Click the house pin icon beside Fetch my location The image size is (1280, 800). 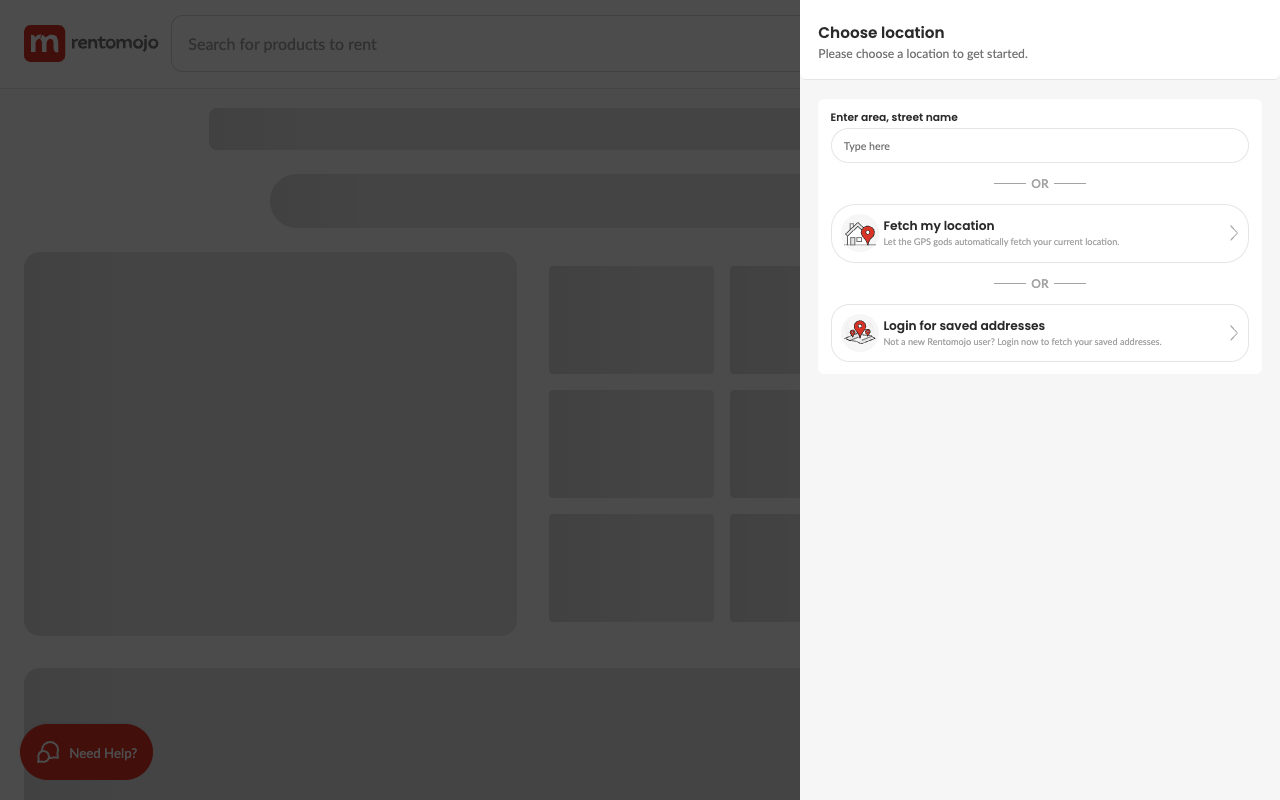click(x=860, y=233)
